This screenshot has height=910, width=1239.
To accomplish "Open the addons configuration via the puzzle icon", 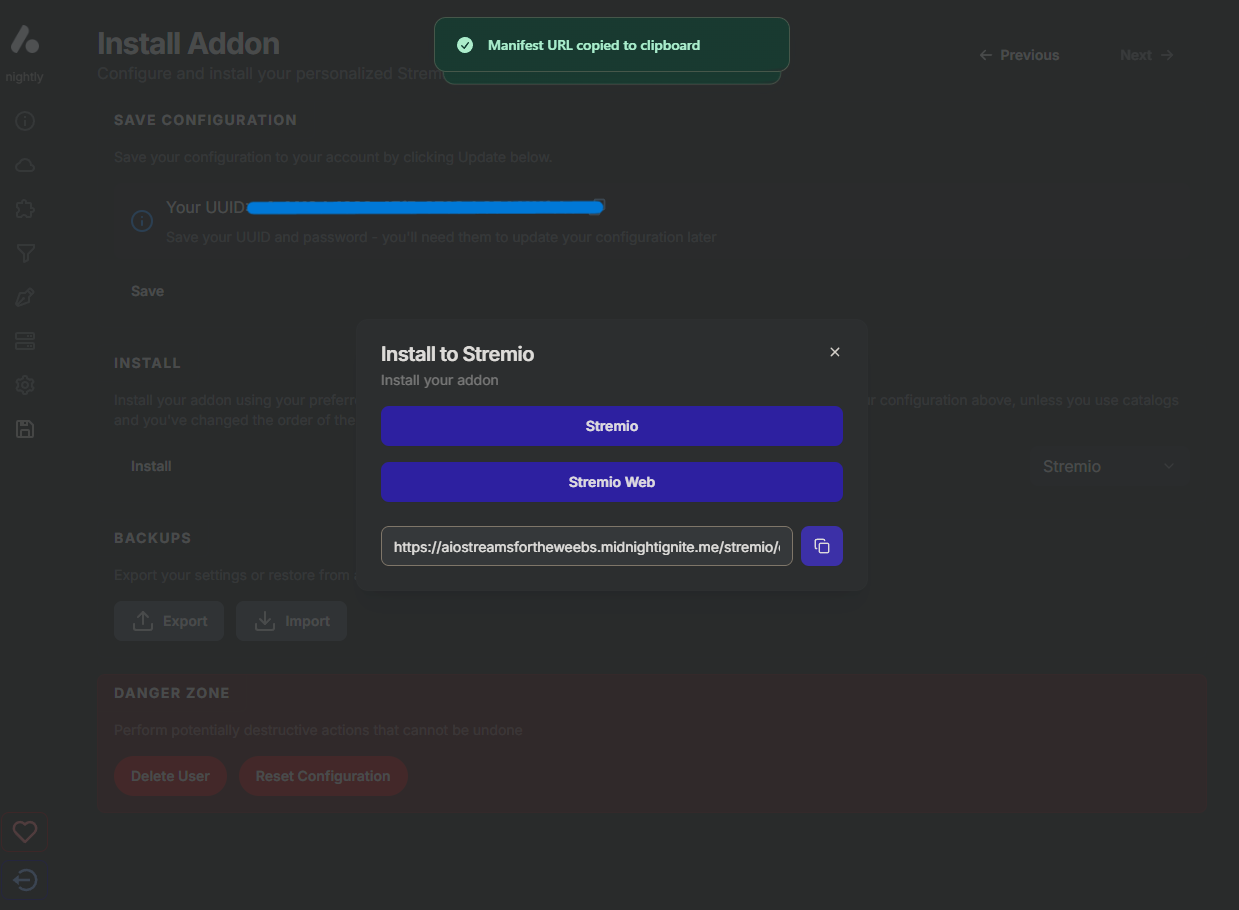I will 24,208.
